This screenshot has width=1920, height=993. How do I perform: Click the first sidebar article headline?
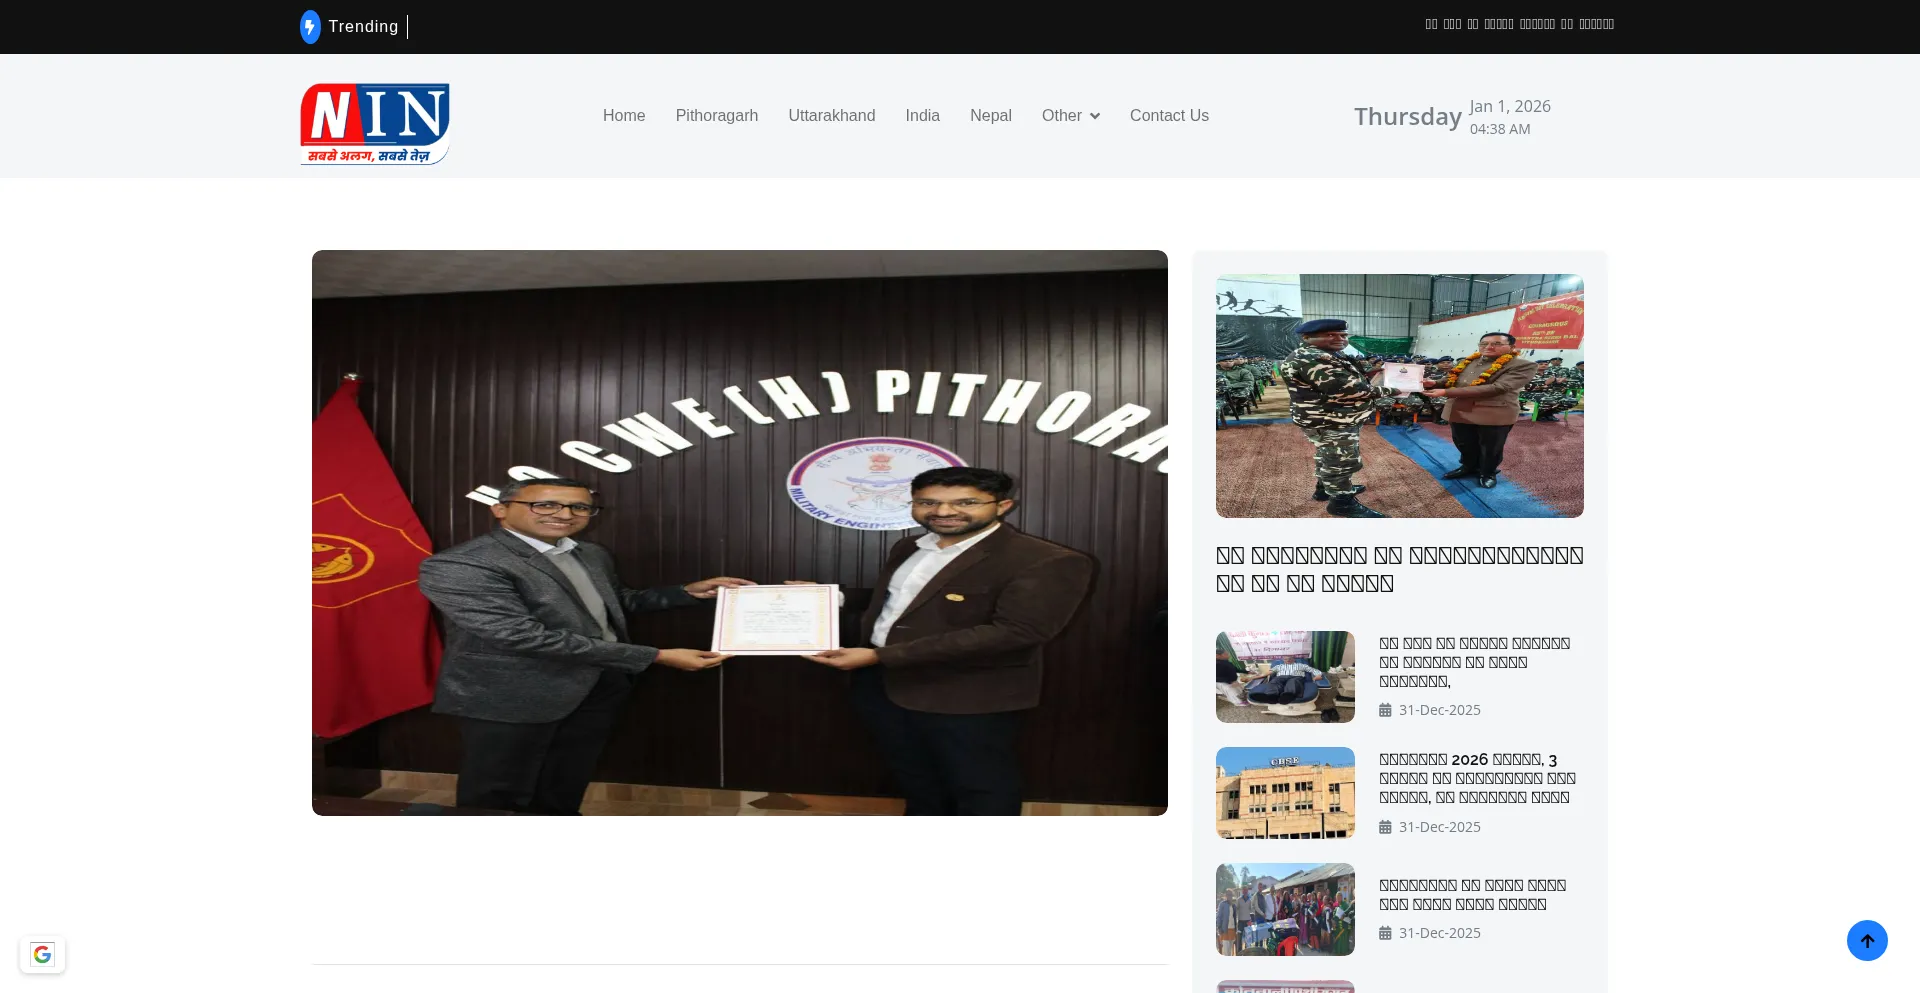coord(1475,662)
